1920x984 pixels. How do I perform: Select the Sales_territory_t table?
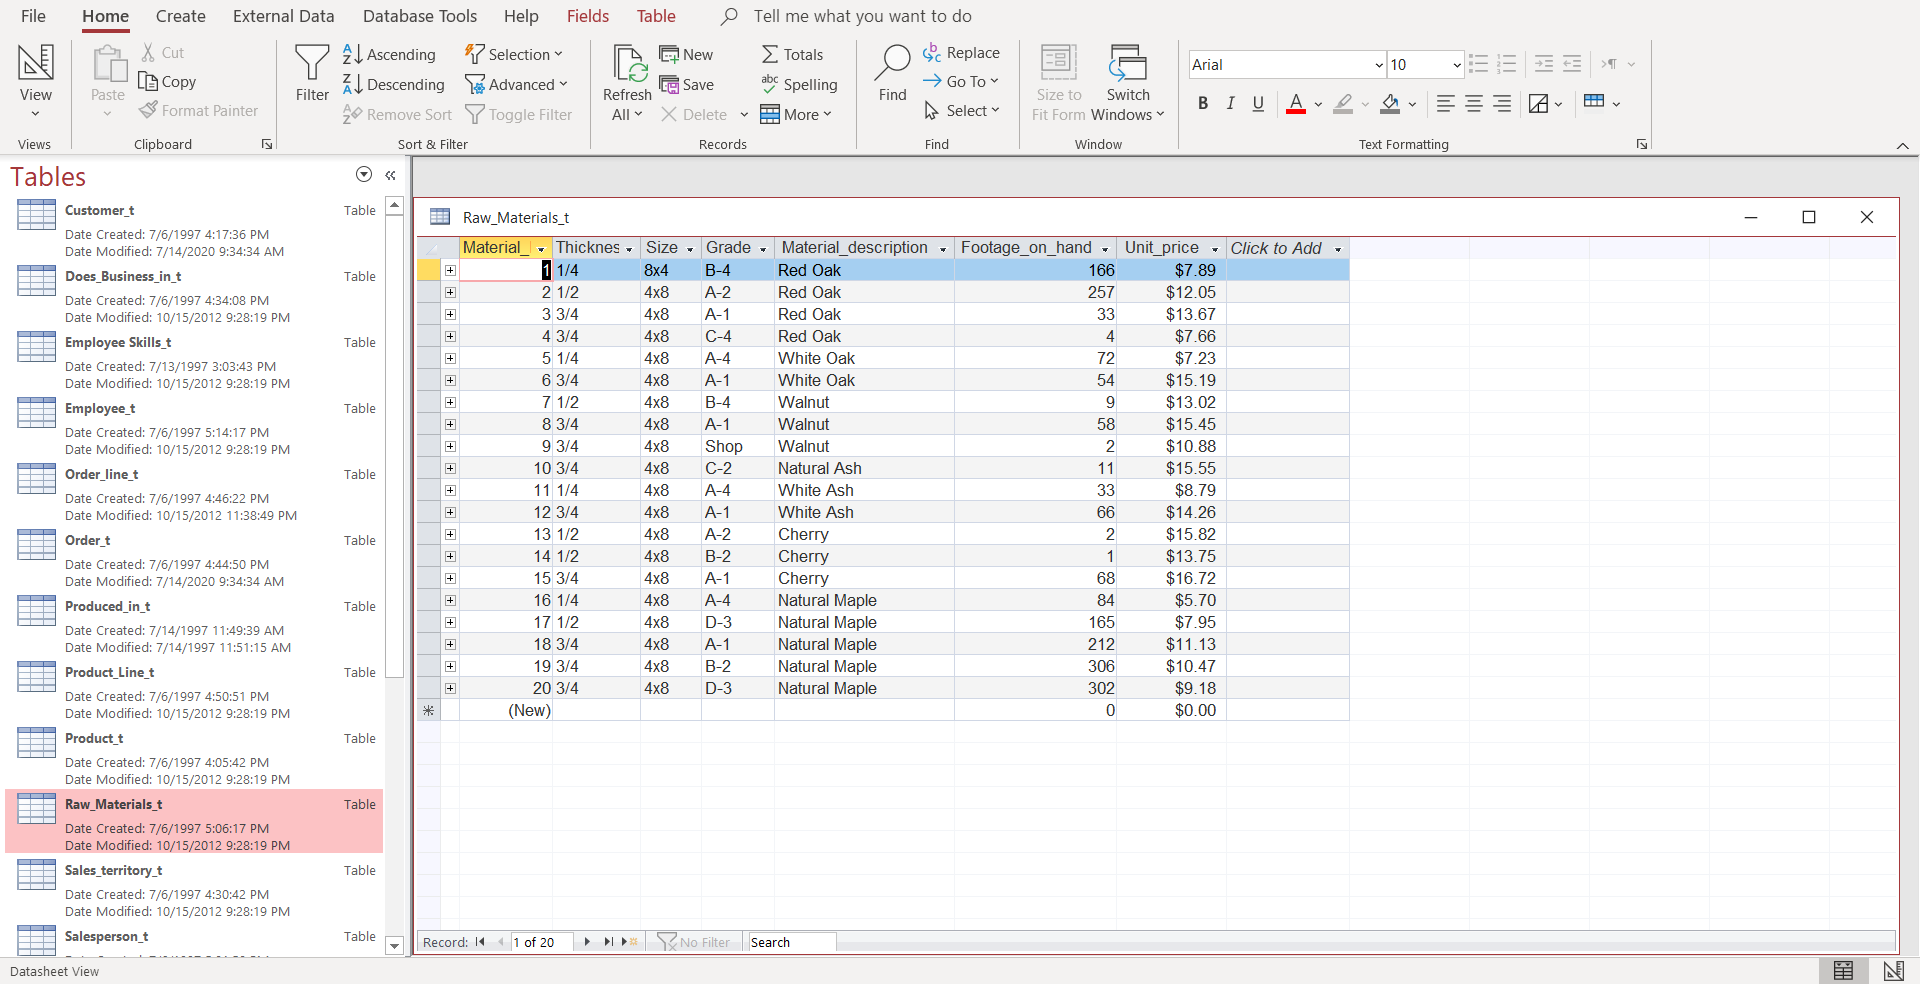[195, 890]
